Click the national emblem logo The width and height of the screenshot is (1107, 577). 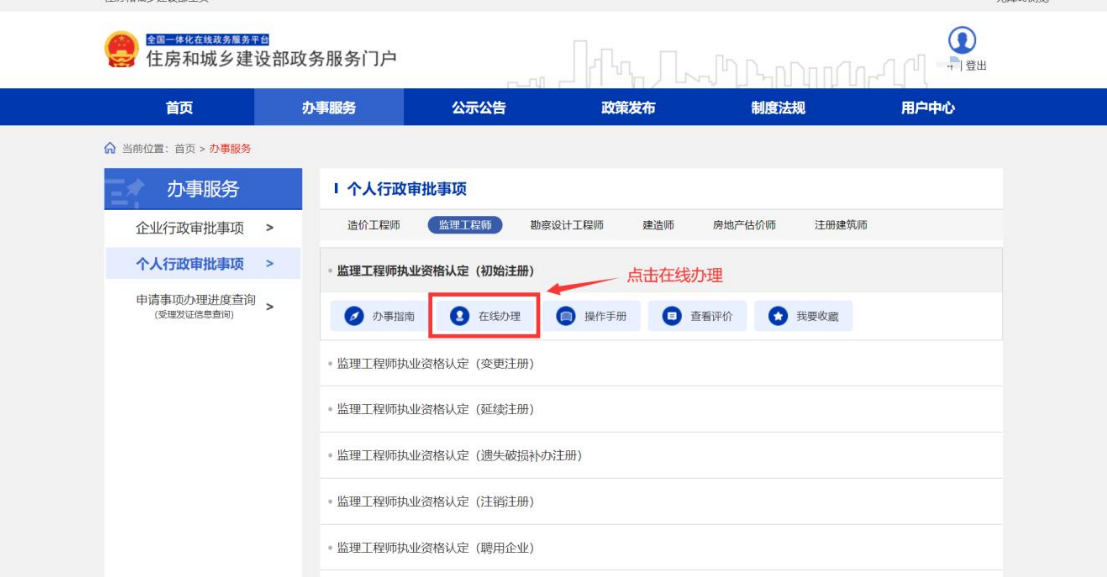[x=122, y=51]
